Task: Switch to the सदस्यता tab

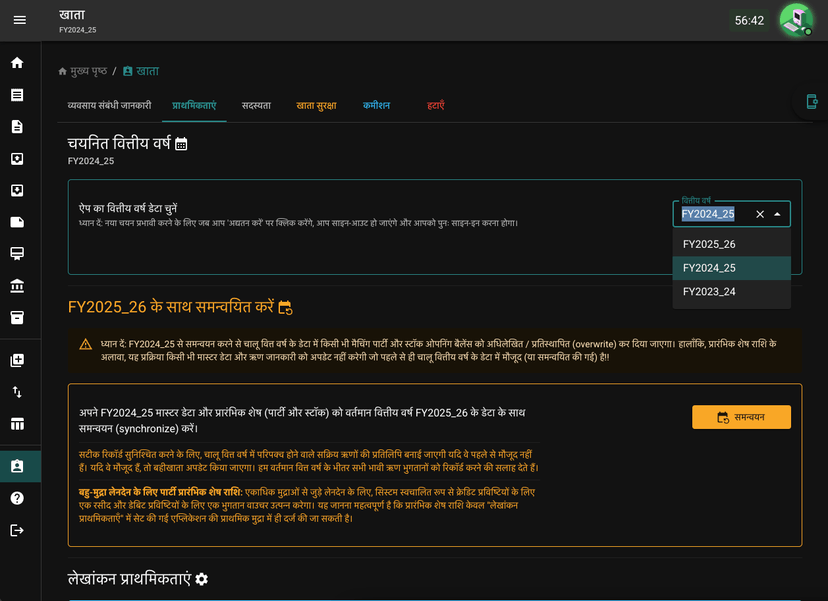Action: (x=256, y=106)
